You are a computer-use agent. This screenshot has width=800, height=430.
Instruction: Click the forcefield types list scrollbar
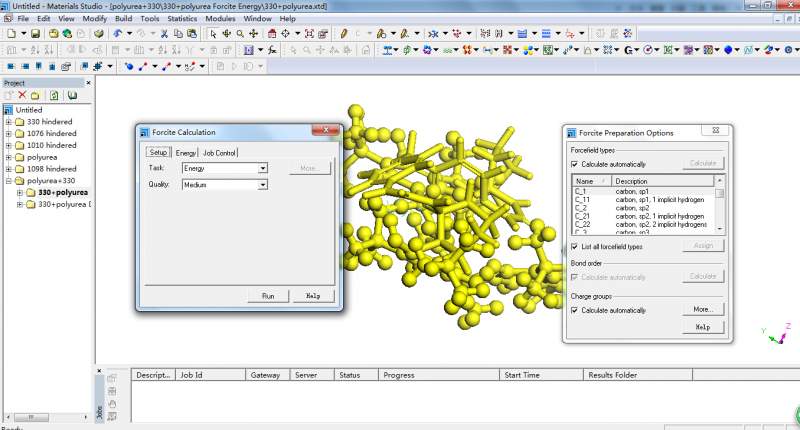pos(719,204)
